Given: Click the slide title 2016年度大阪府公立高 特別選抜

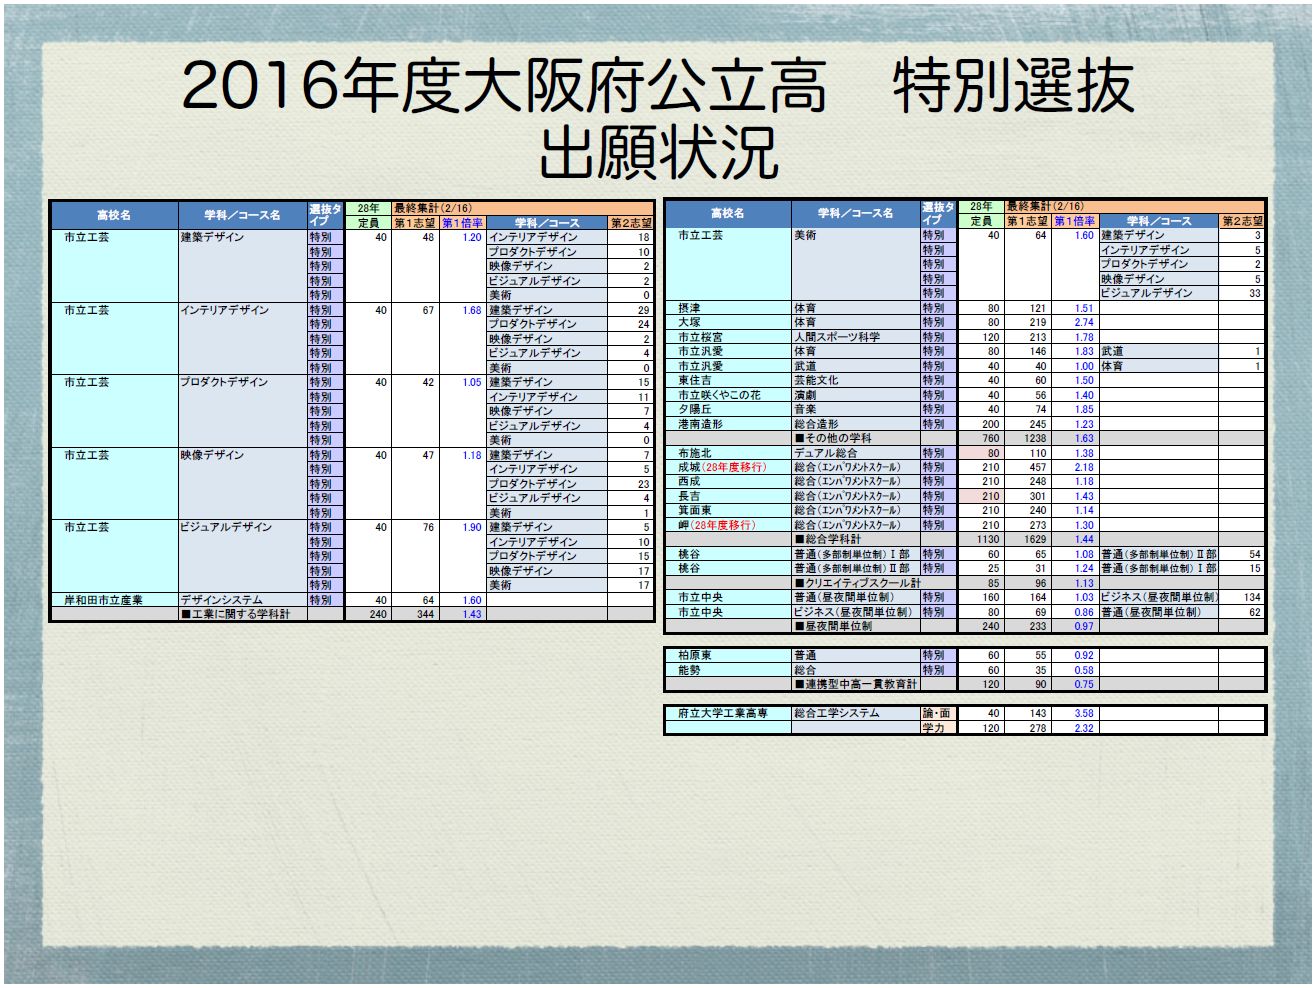Looking at the screenshot, I should [658, 85].
